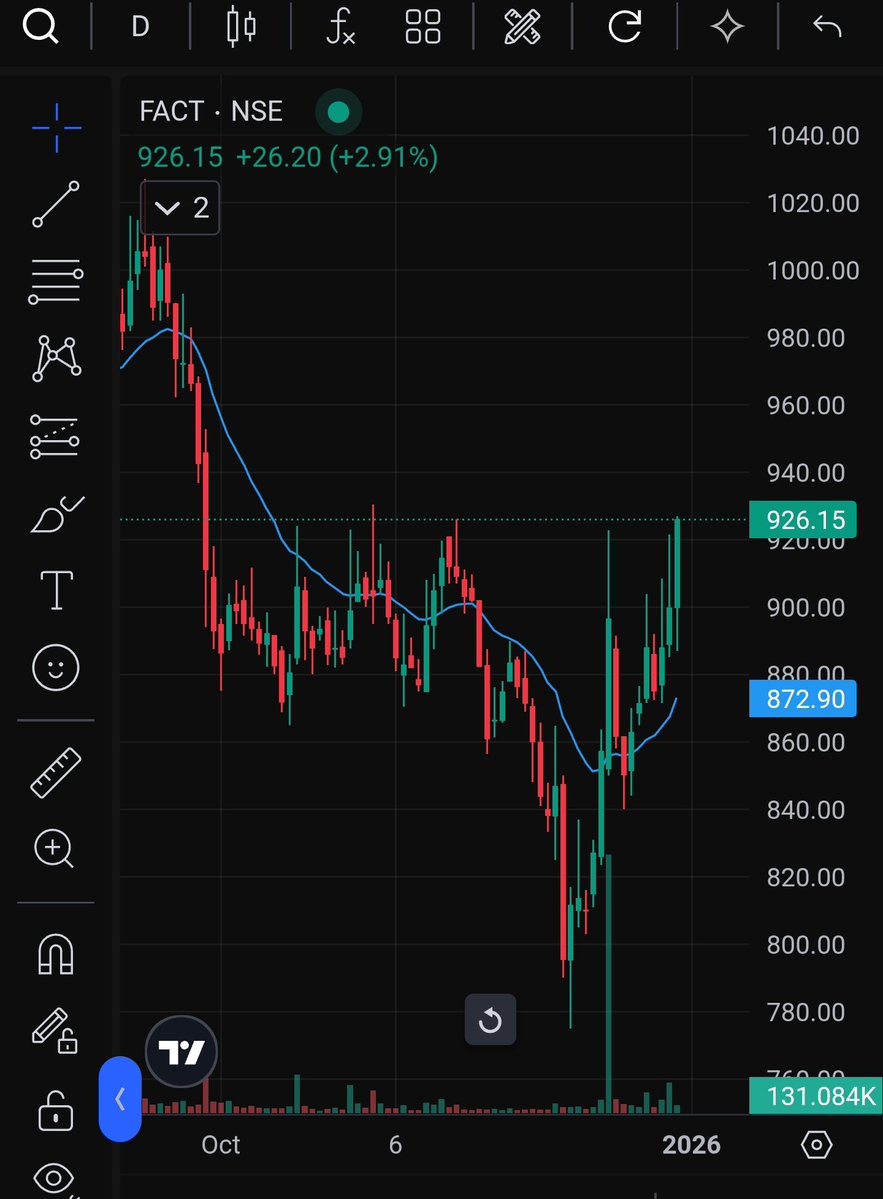Screen dimensions: 883x1199
Task: Select the ruler measure tool
Action: 56,773
